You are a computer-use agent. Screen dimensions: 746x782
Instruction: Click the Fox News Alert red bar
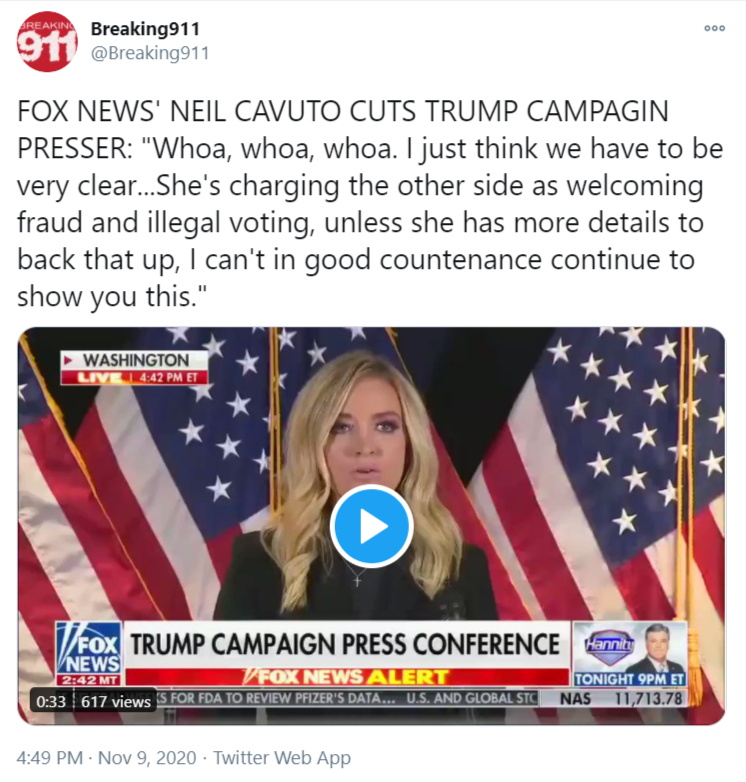point(347,677)
